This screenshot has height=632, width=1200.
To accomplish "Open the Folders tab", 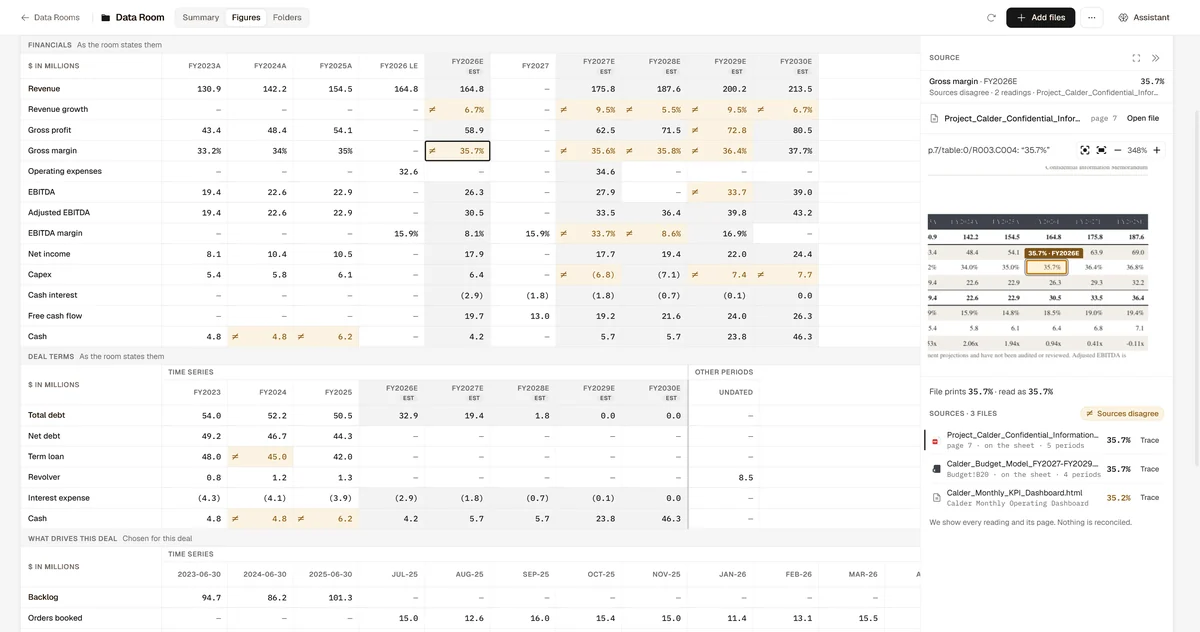I will click(287, 18).
